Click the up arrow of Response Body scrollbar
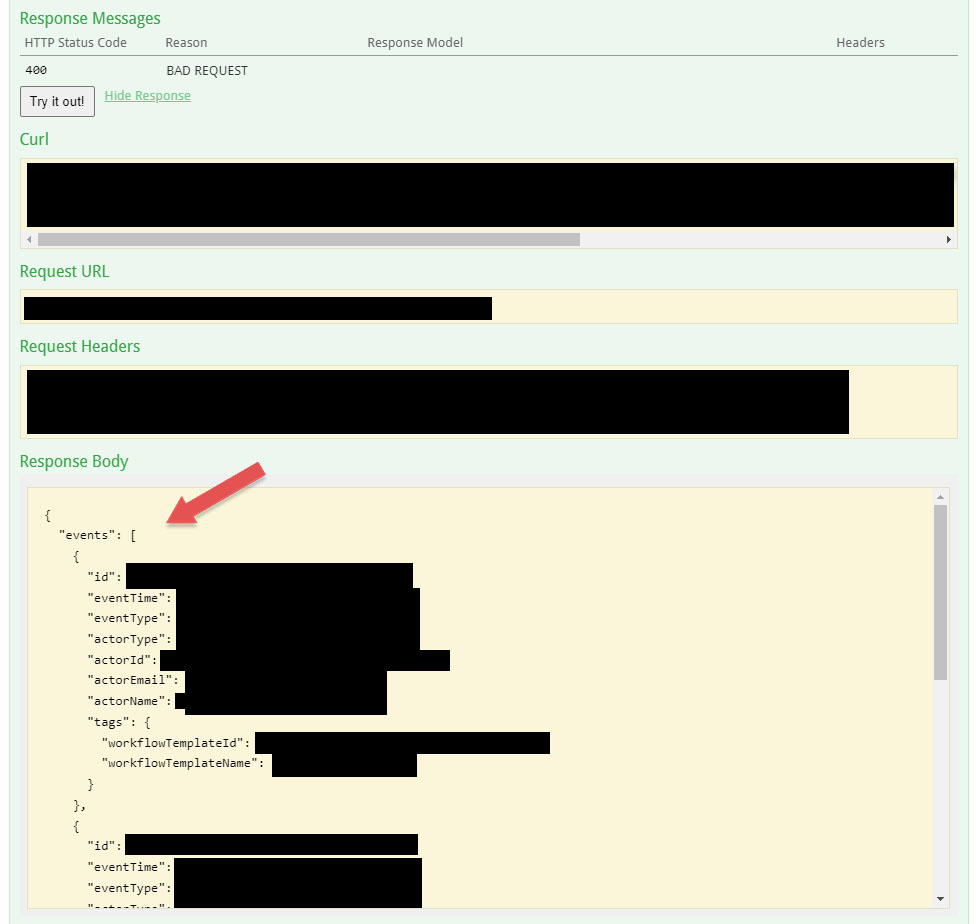This screenshot has height=924, width=978. (940, 495)
